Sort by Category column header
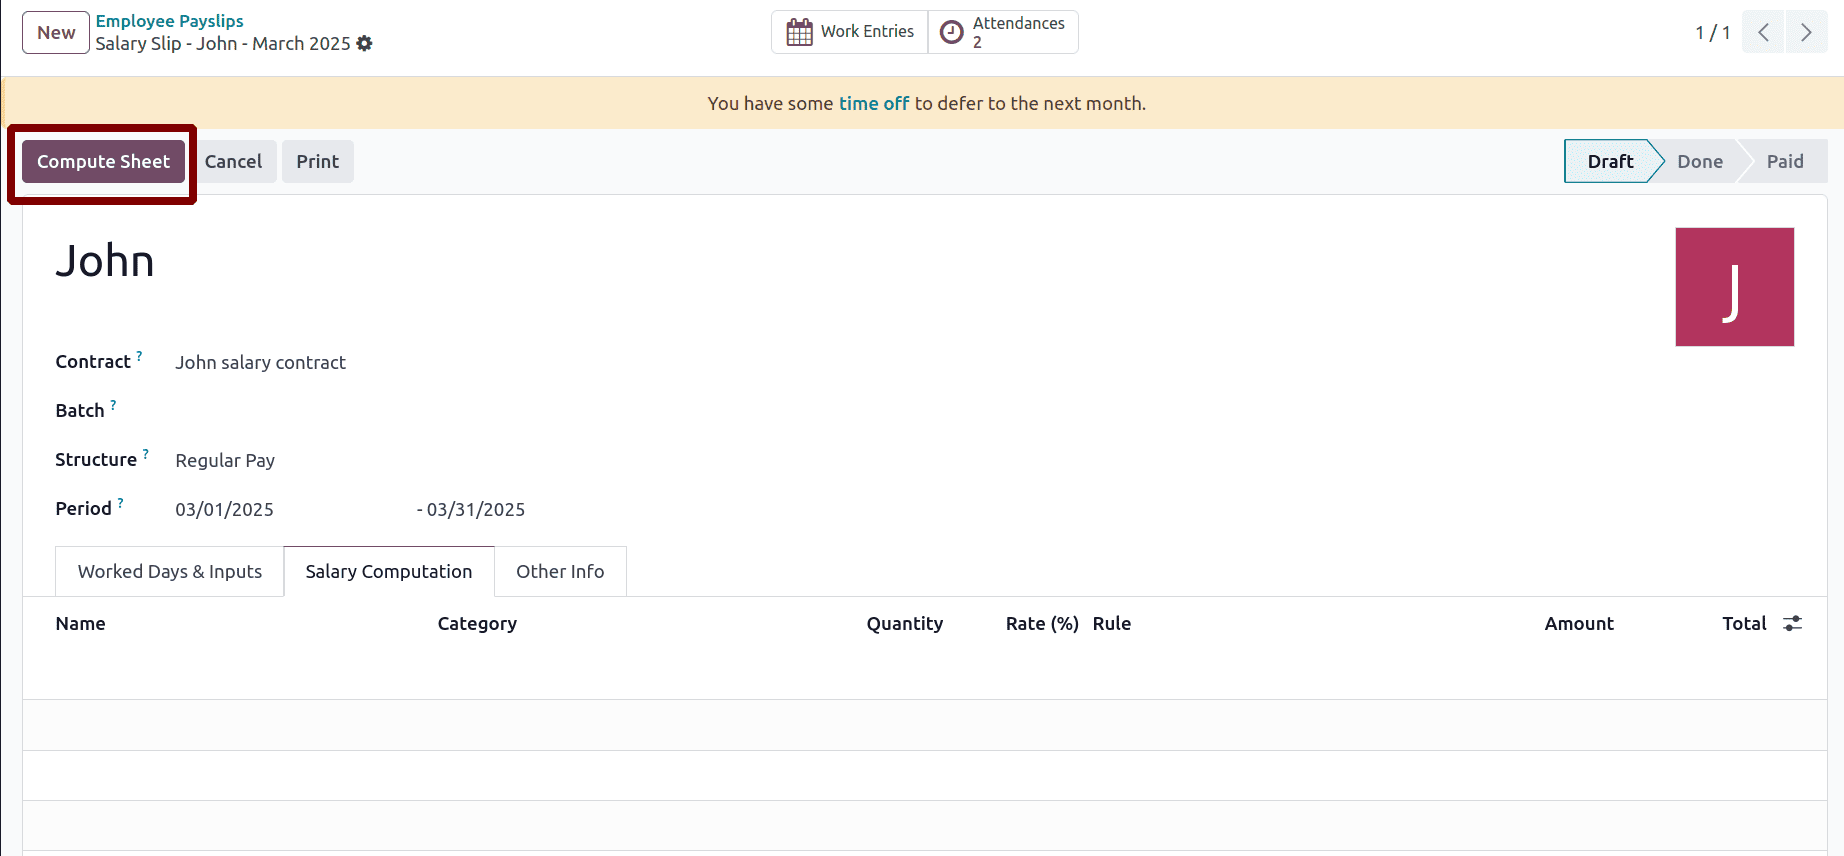This screenshot has width=1844, height=856. (477, 623)
